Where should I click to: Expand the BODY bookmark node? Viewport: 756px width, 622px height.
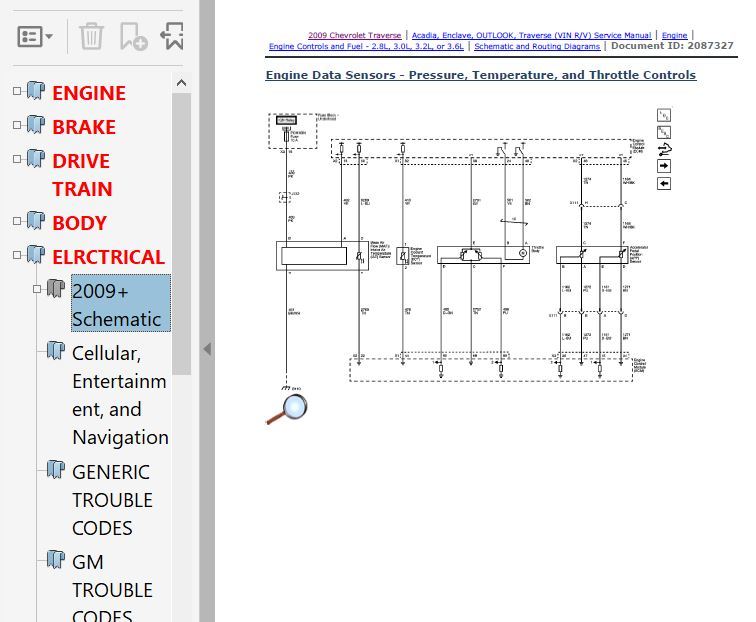(x=17, y=221)
